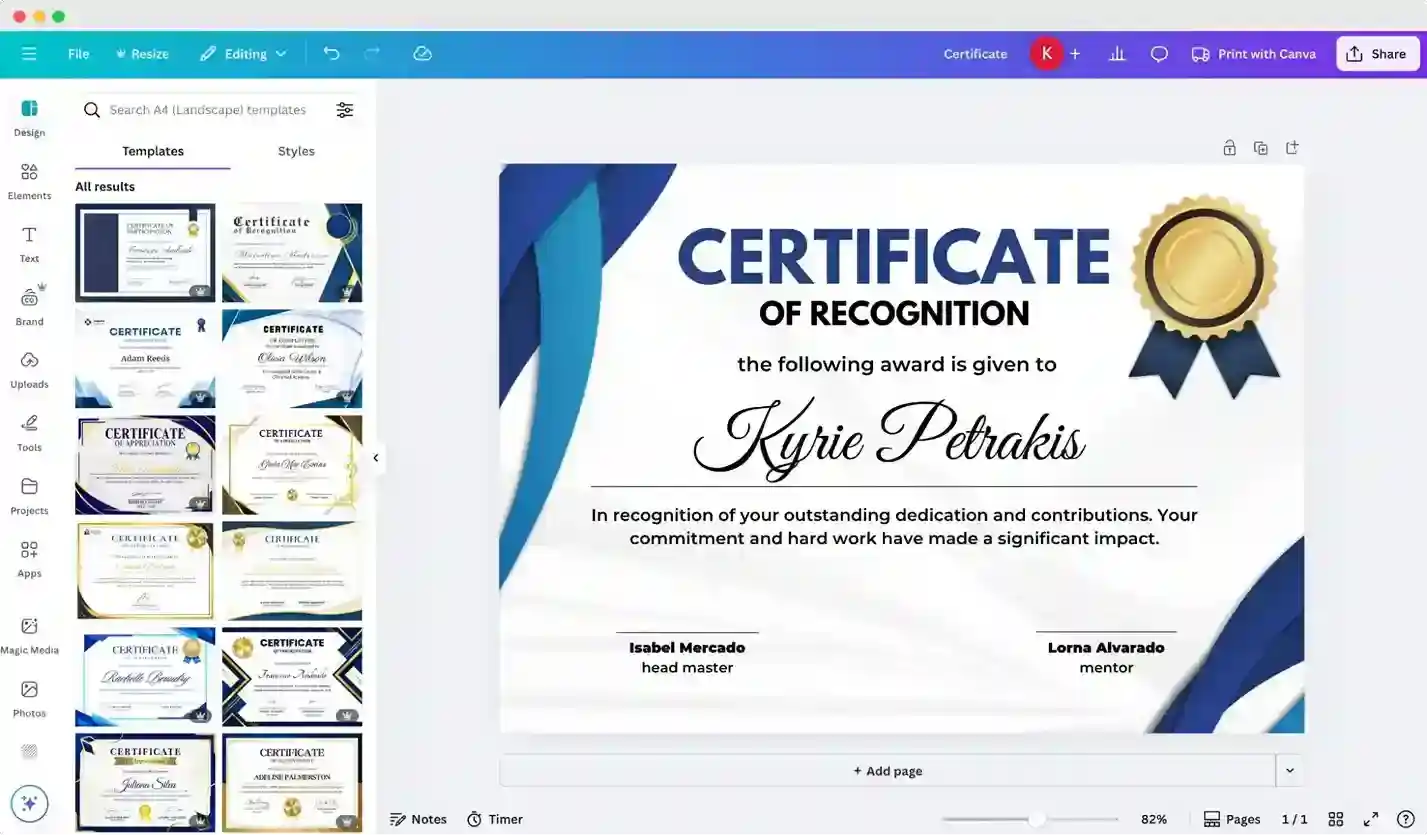Open the Magic Media panel
Image resolution: width=1427 pixels, height=835 pixels.
pyautogui.click(x=29, y=634)
